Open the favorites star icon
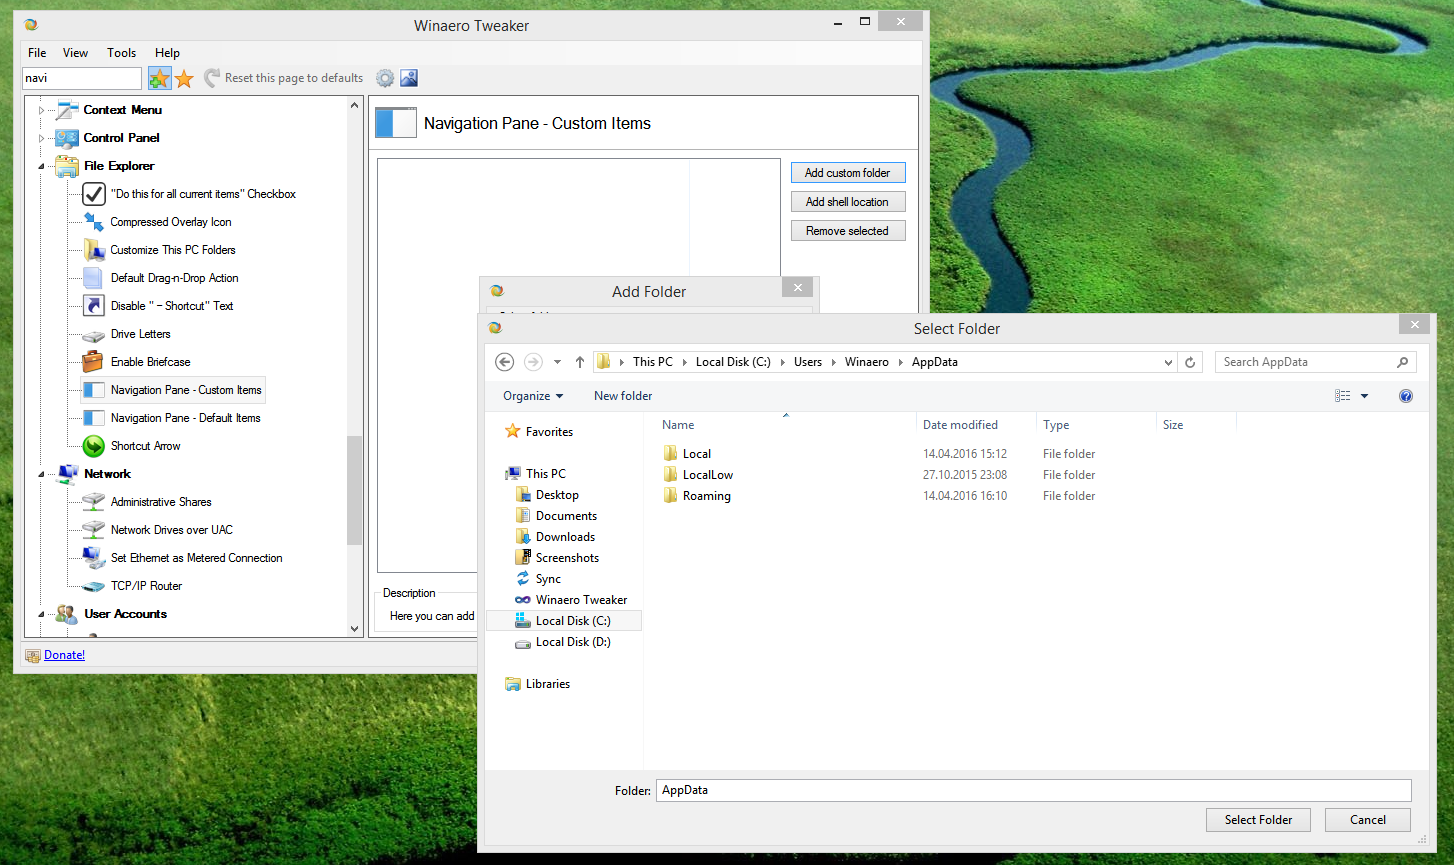Image resolution: width=1454 pixels, height=865 pixels. tap(184, 77)
